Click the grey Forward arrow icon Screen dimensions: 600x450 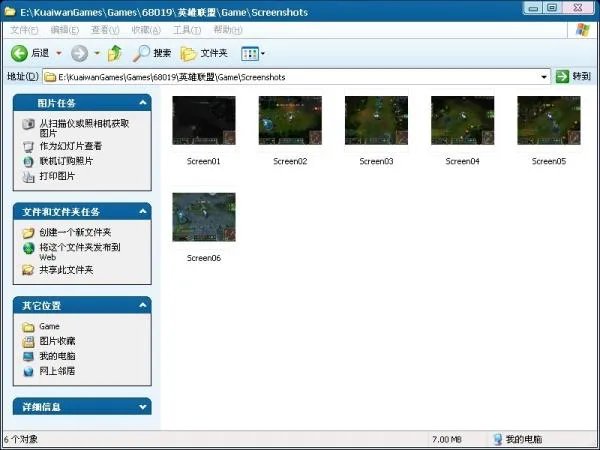tap(80, 53)
